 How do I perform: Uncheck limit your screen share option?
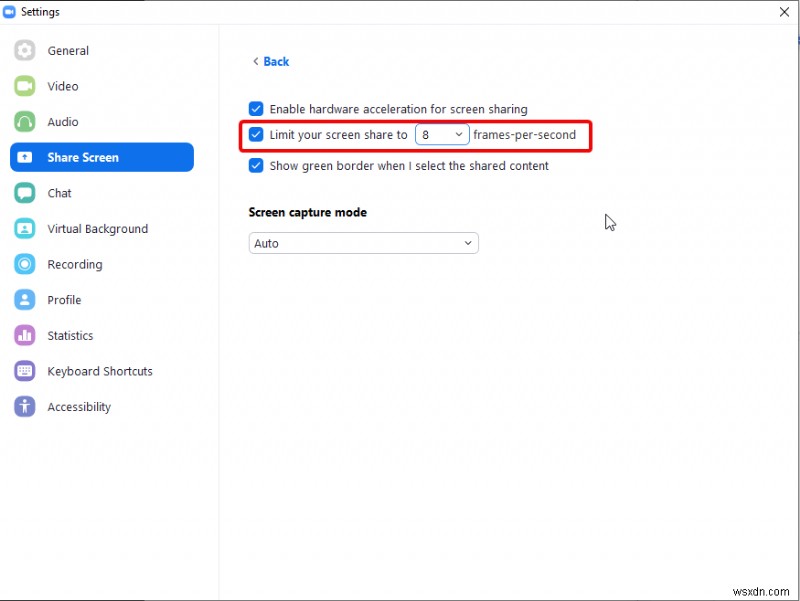point(256,135)
